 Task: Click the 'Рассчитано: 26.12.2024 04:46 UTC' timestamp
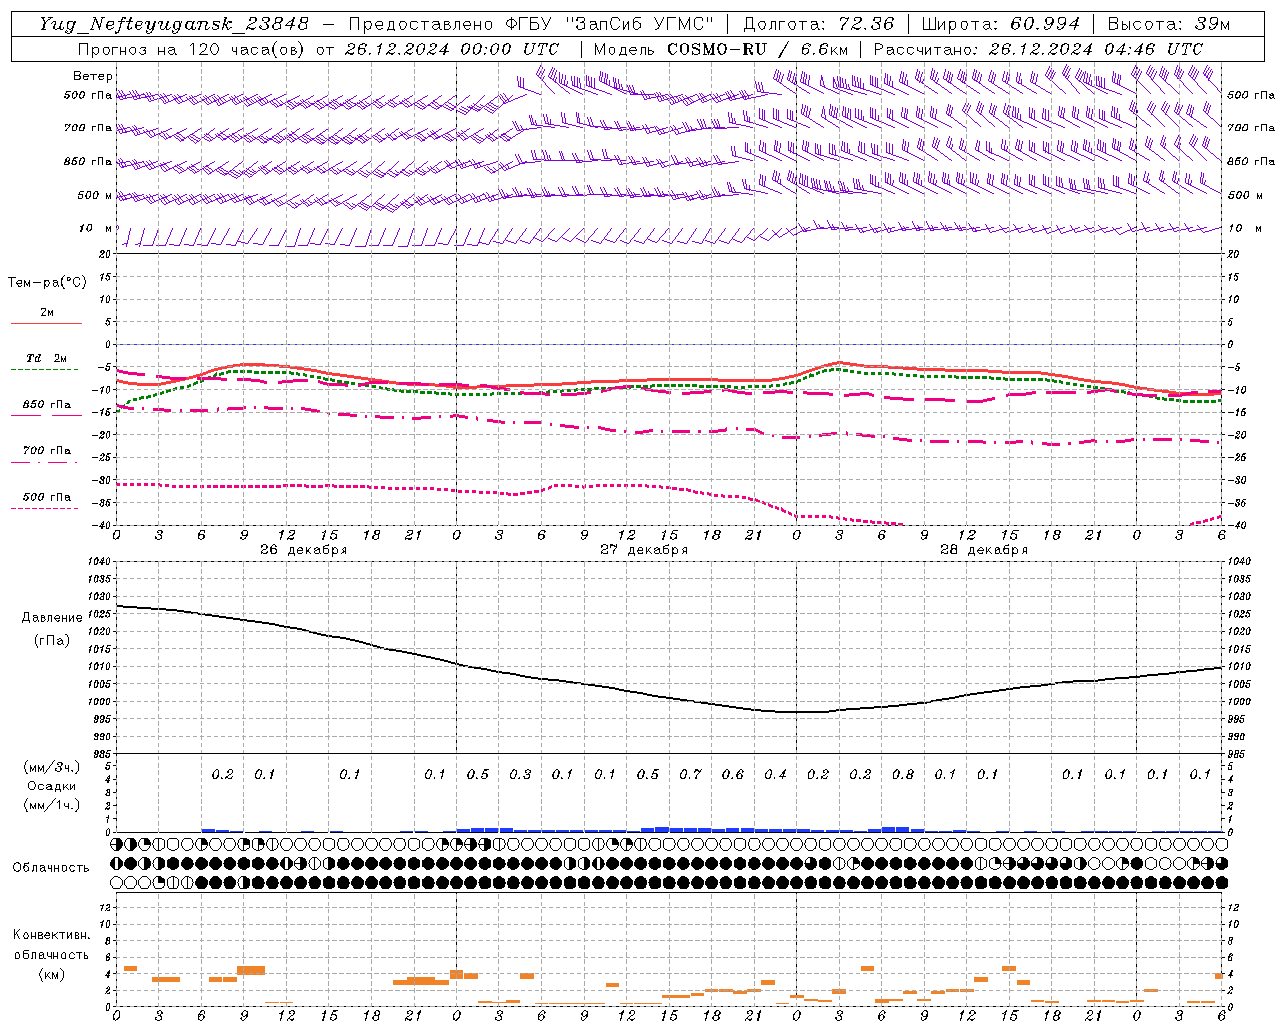point(1038,49)
